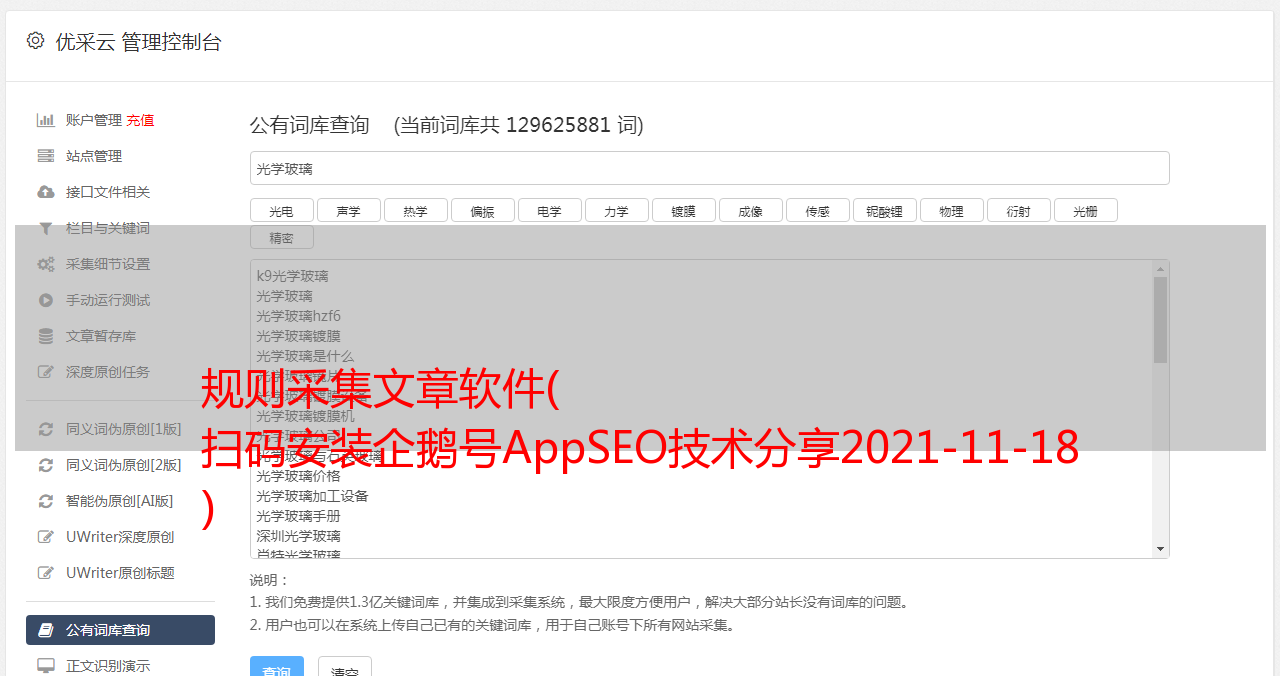Select the 光电 keyword tag button
The width and height of the screenshot is (1280, 676).
281,211
